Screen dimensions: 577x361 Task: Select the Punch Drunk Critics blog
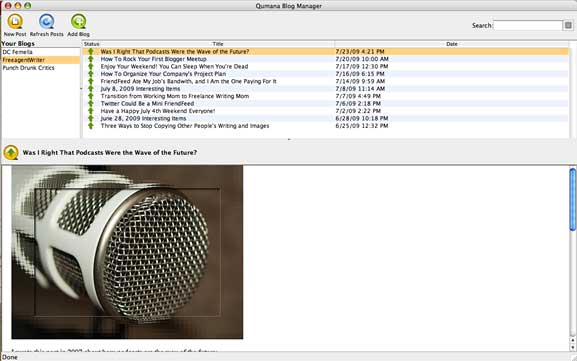(40, 68)
